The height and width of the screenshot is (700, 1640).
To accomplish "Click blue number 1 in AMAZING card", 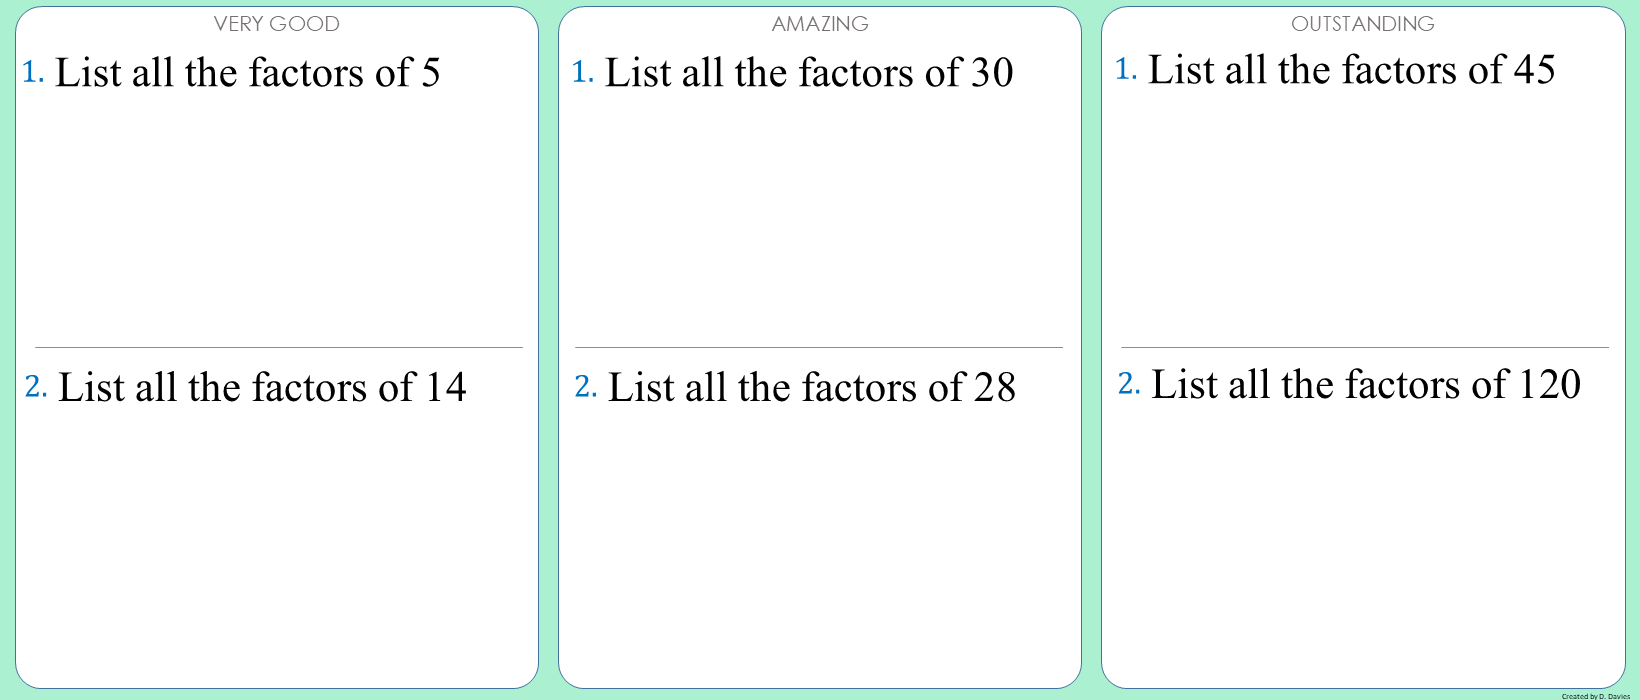I will click(583, 72).
